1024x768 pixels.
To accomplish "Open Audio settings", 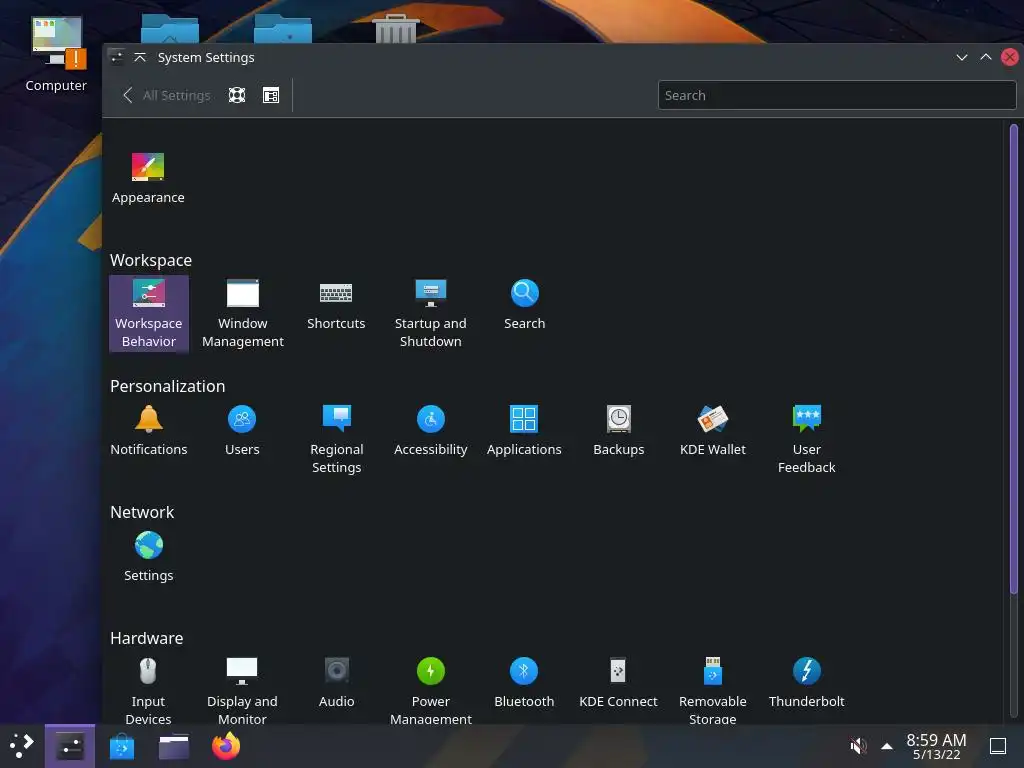I will (336, 682).
